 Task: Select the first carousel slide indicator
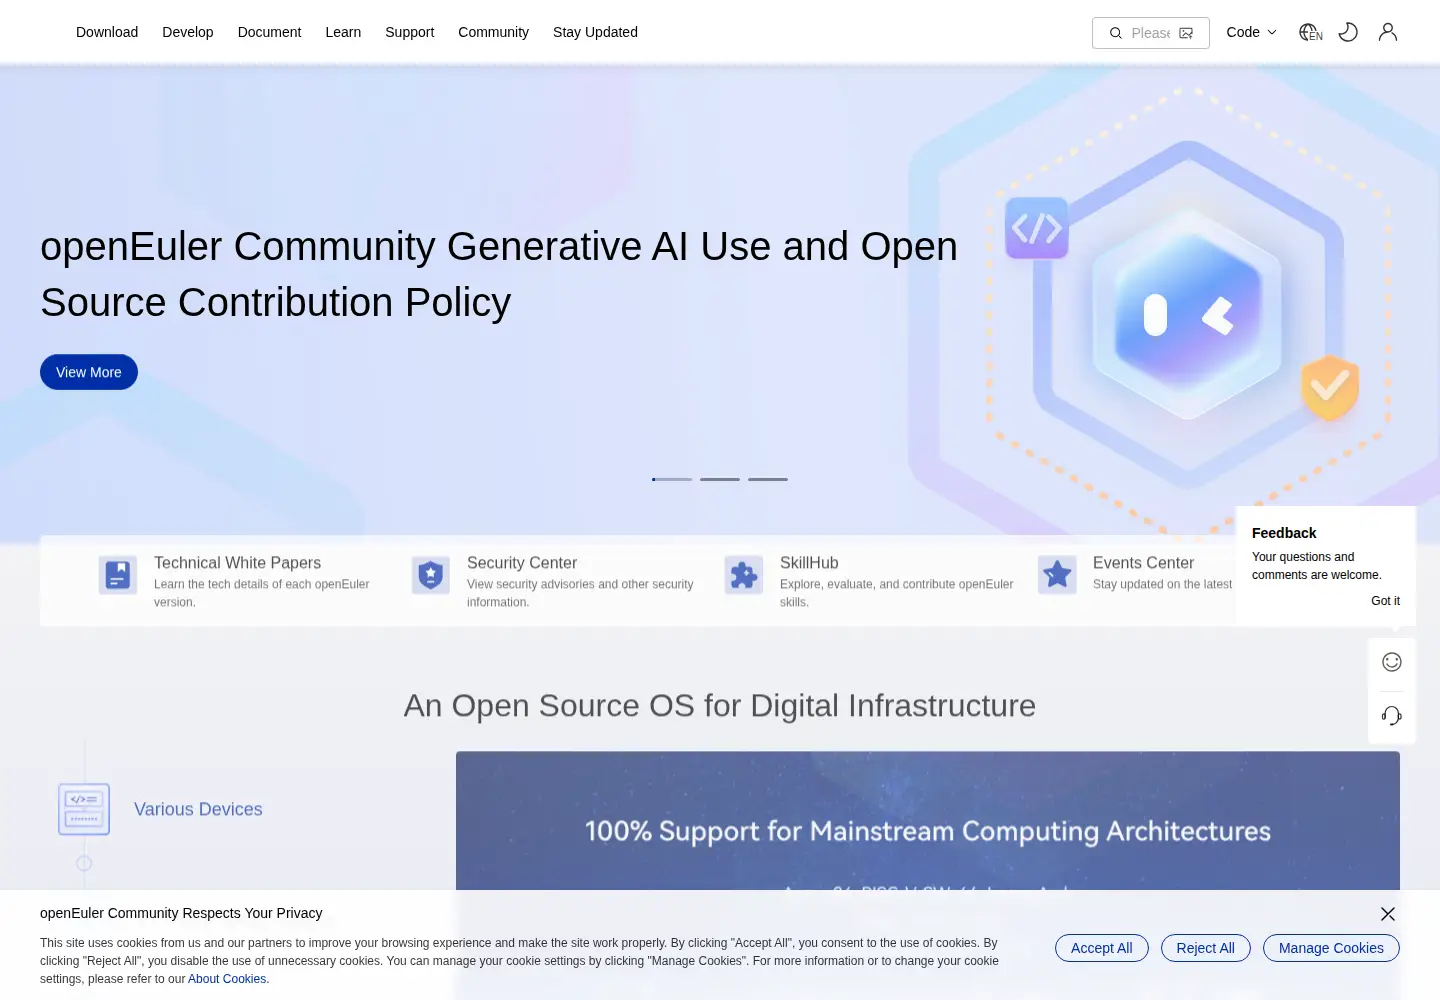pos(672,479)
